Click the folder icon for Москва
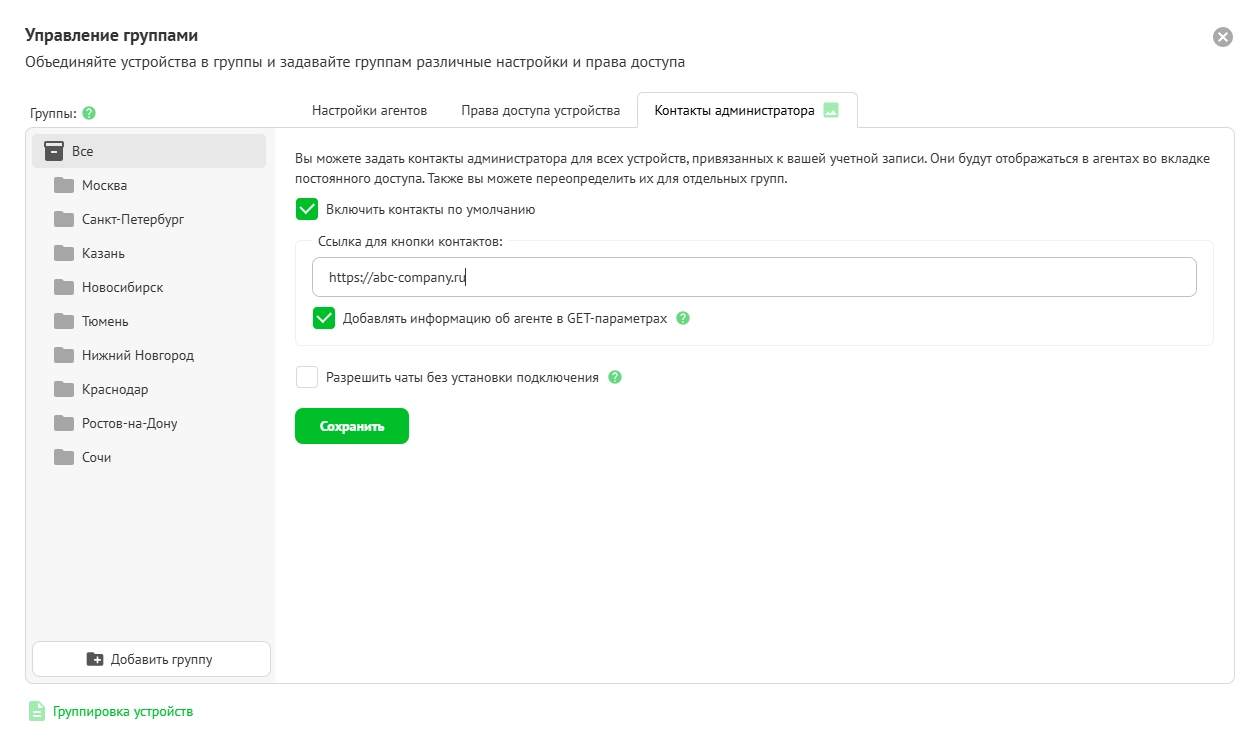This screenshot has width=1260, height=748. [64, 185]
